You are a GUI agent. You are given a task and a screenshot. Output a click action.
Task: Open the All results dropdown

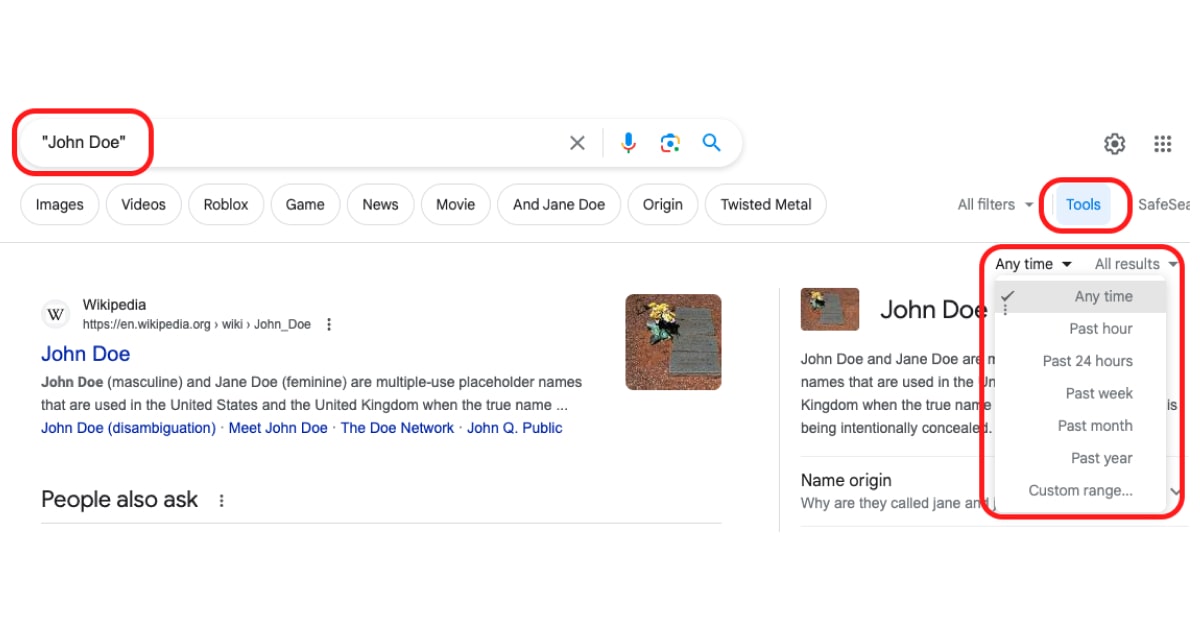[x=1136, y=264]
